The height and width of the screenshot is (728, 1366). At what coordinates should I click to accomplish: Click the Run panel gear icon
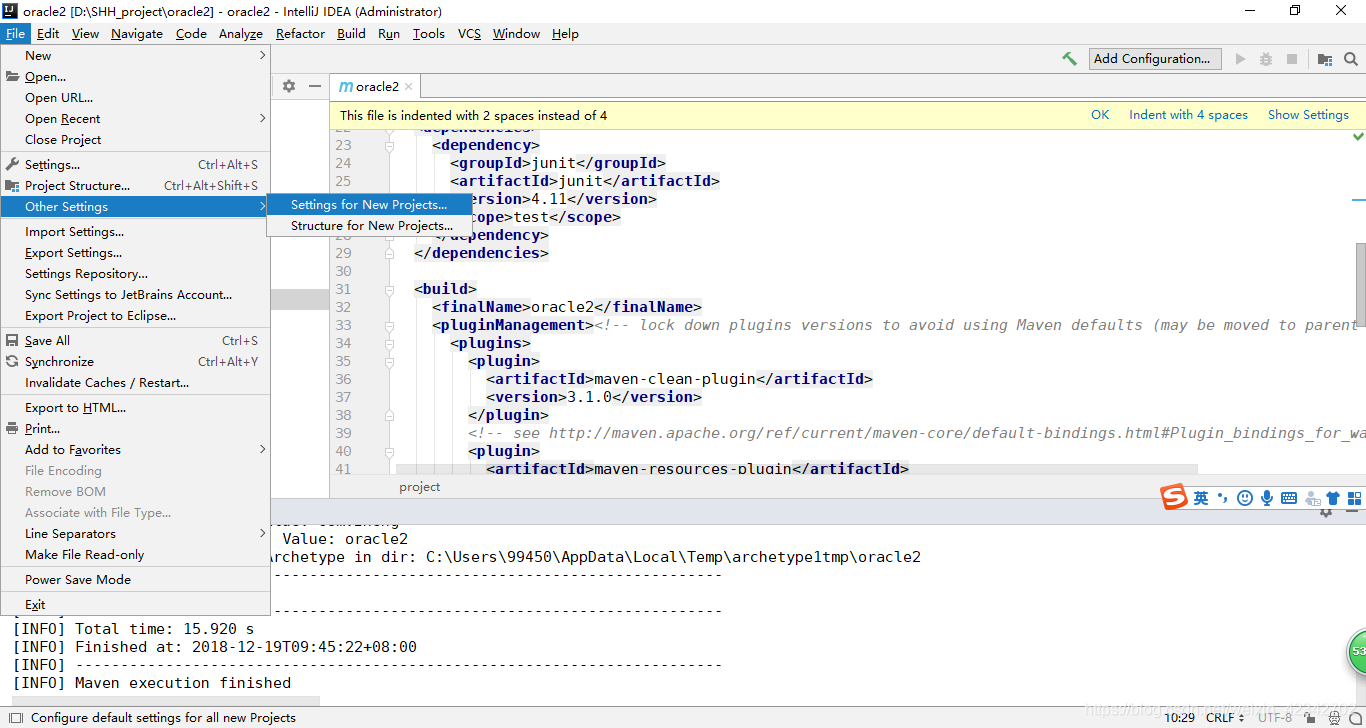(1326, 512)
